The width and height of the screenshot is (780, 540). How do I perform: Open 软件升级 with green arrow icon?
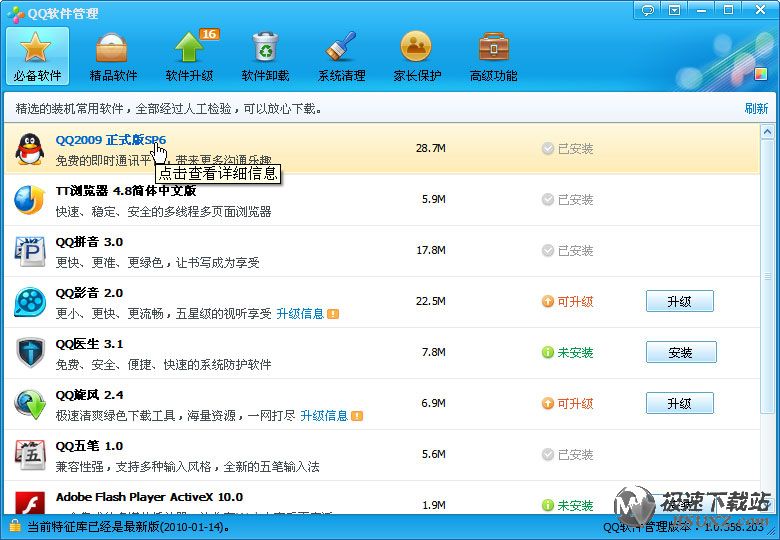(x=189, y=56)
